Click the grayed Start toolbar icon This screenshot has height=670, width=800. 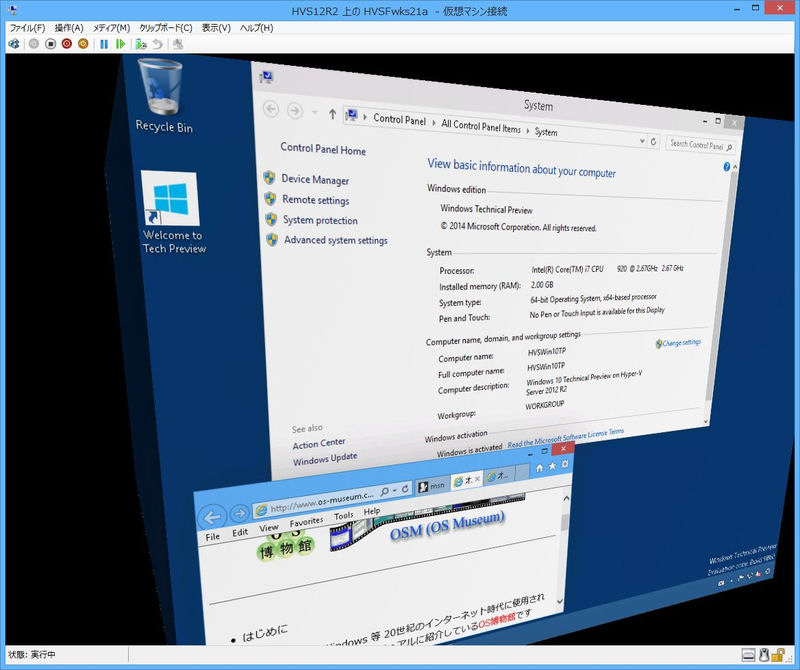[x=34, y=44]
